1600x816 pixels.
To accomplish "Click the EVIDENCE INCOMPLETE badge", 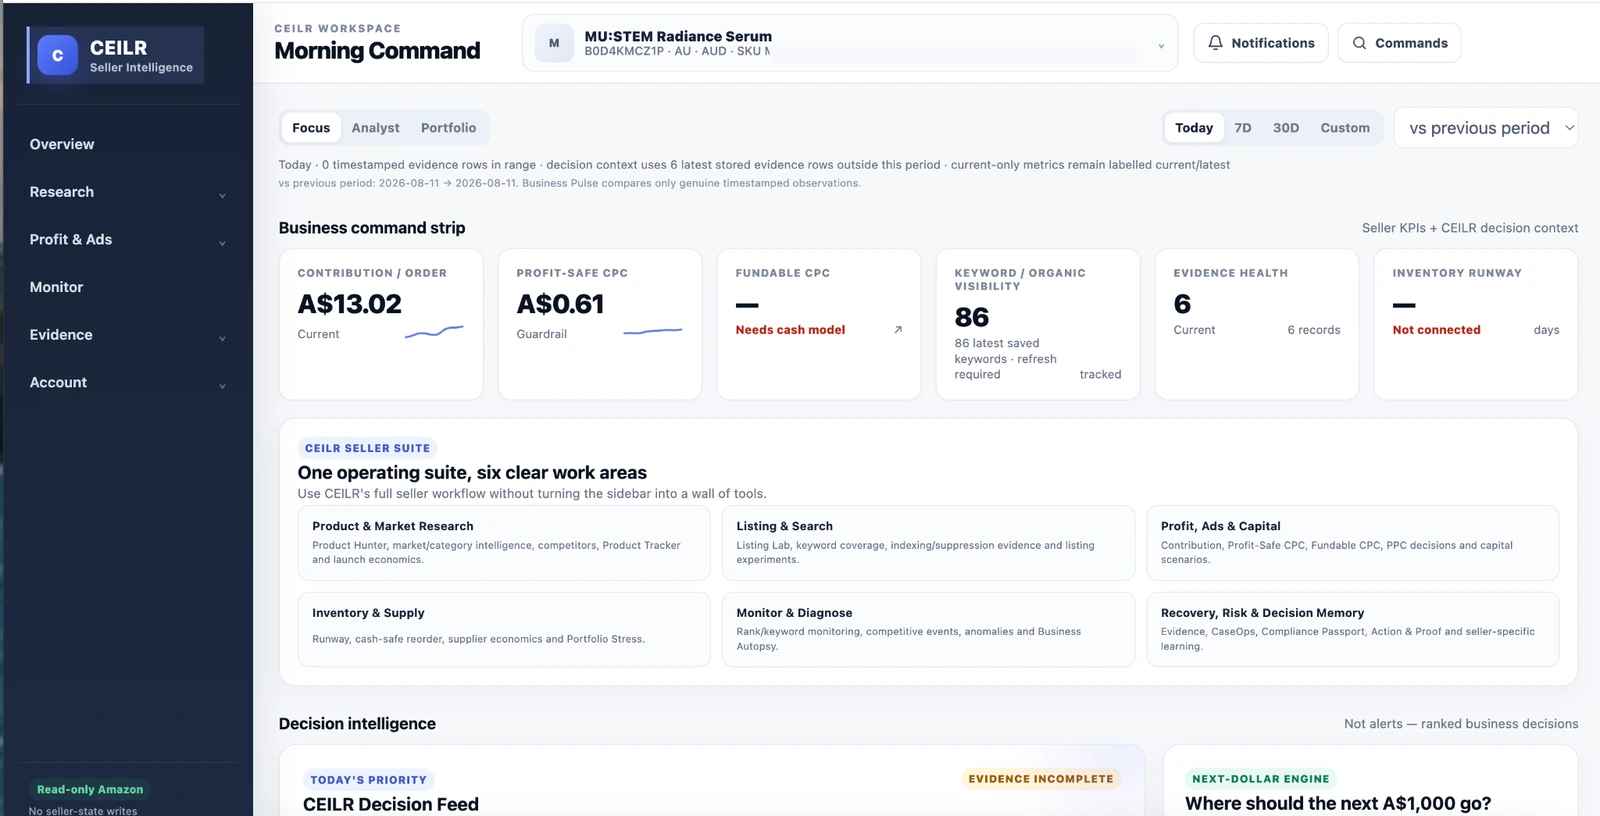I will click(x=1040, y=779).
